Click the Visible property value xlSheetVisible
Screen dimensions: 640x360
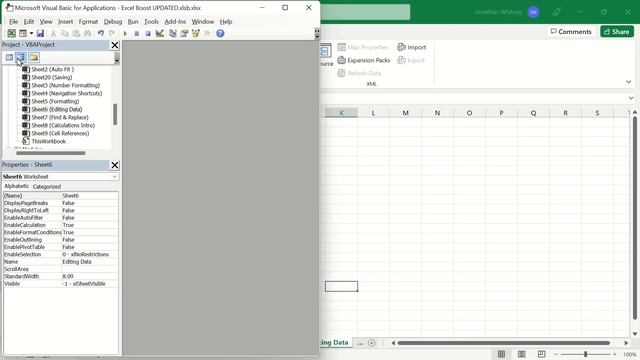[90, 284]
